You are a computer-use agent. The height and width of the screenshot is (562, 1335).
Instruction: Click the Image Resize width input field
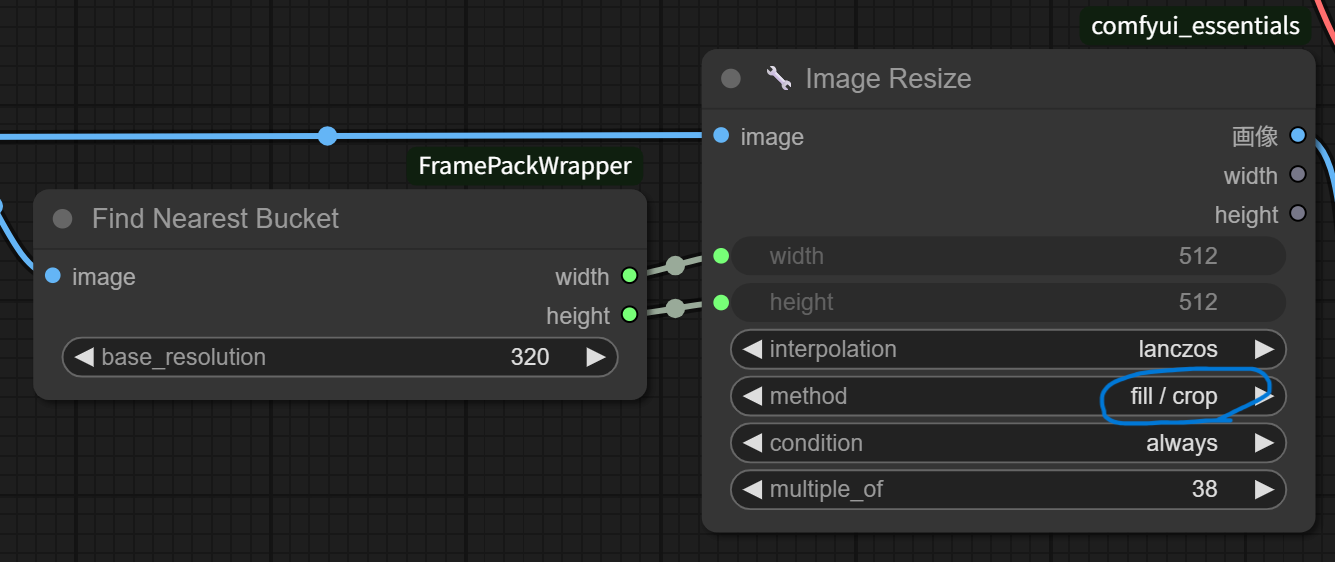coord(1008,256)
